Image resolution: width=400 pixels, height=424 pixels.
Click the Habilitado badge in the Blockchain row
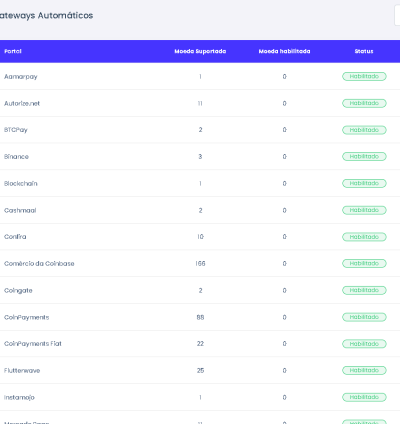(364, 183)
